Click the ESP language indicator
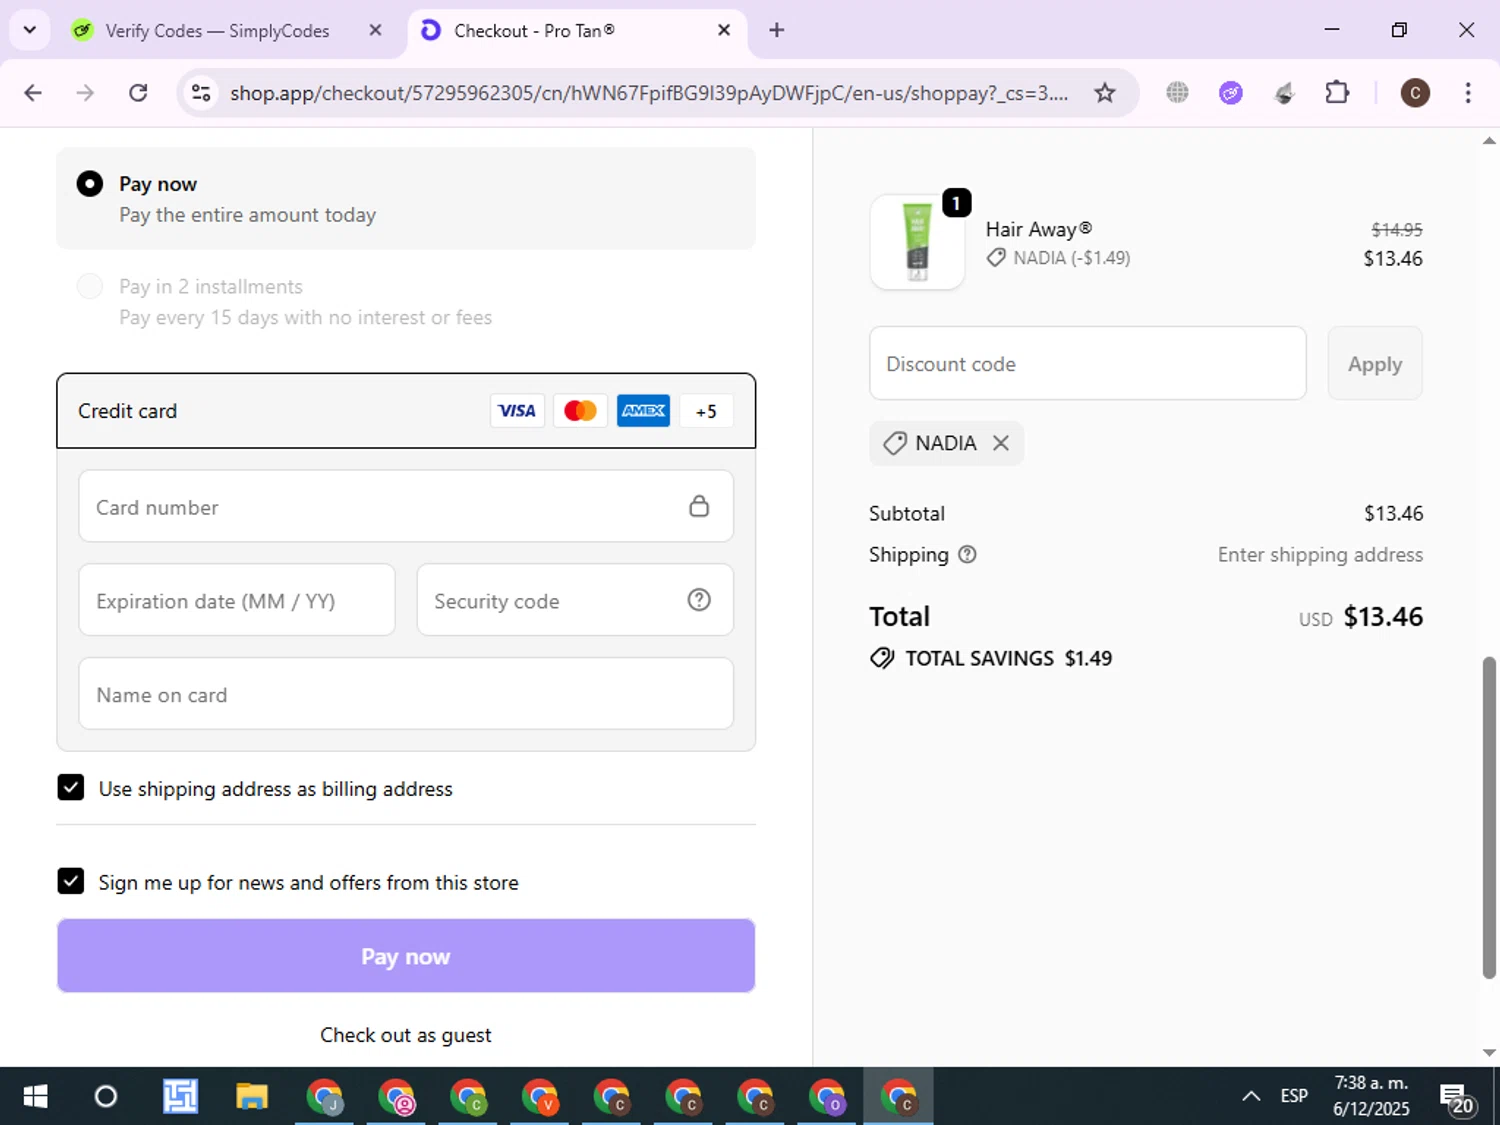 tap(1294, 1097)
